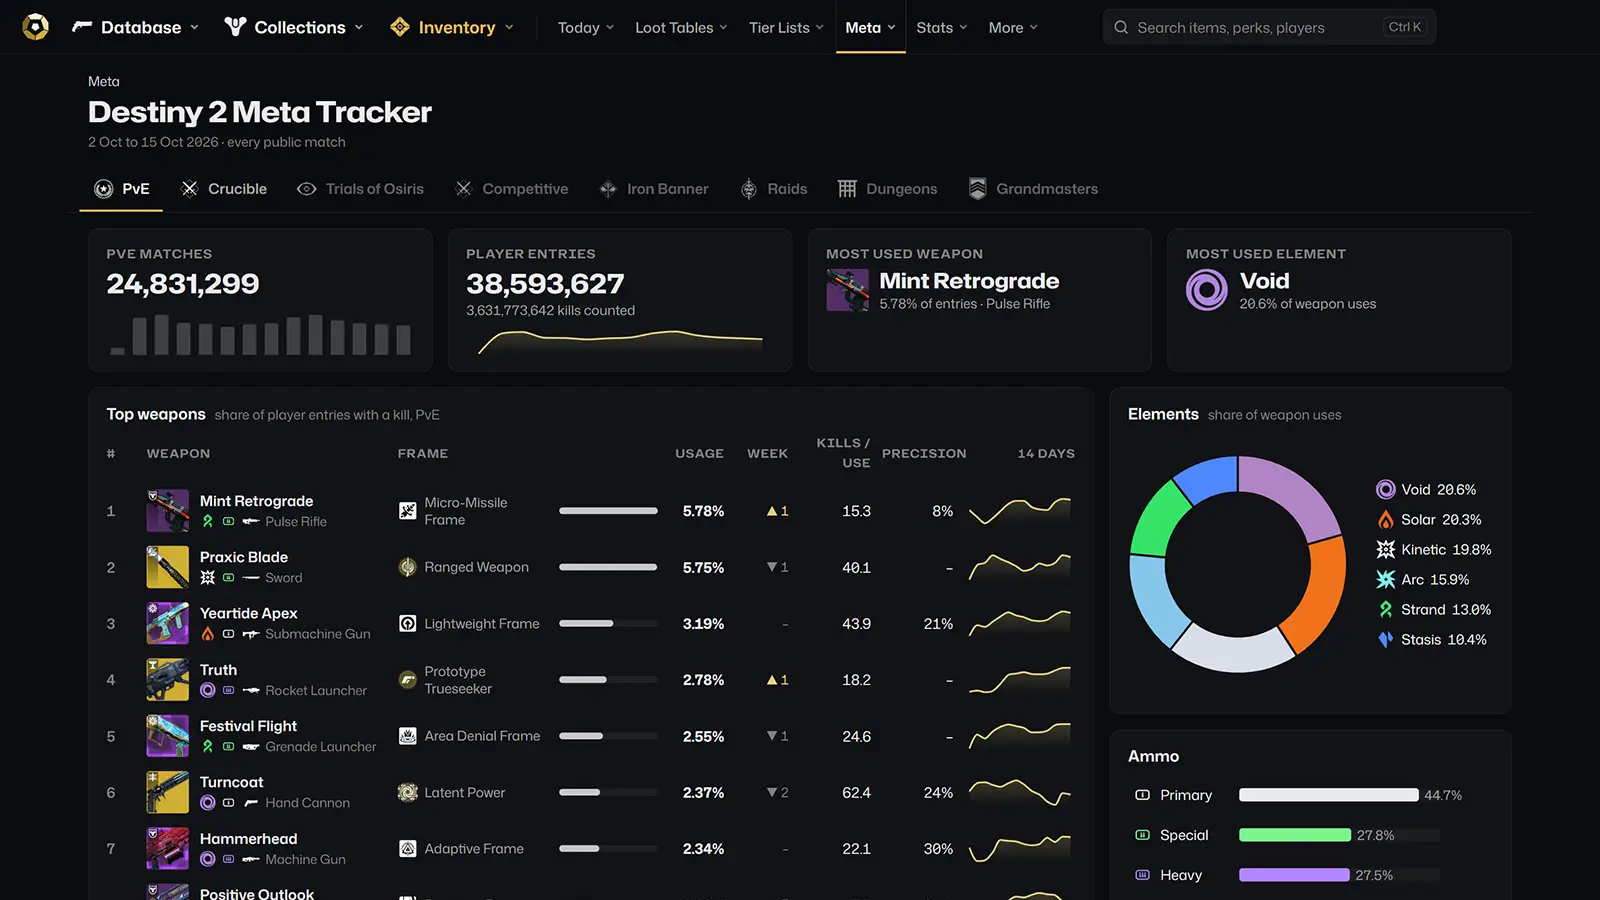The width and height of the screenshot is (1600, 900).
Task: Sort table by KILLS / USE column
Action: pyautogui.click(x=843, y=453)
